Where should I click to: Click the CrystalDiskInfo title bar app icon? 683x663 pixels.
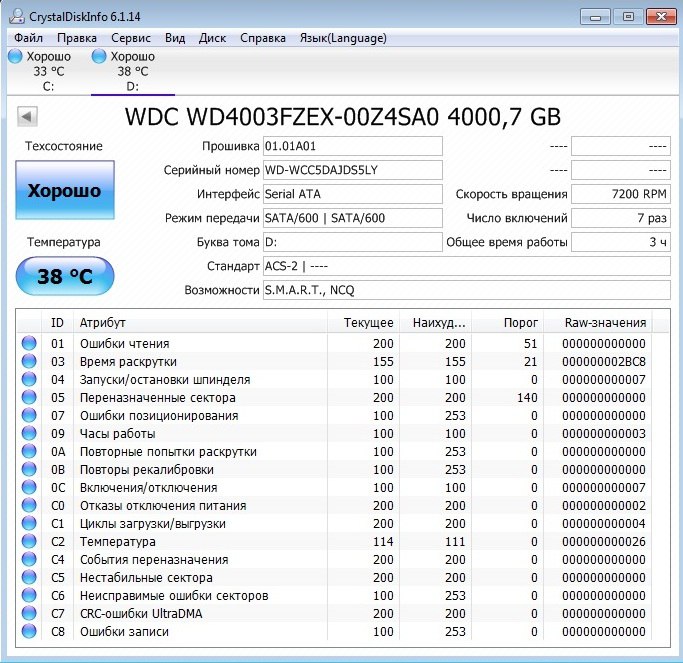(14, 16)
